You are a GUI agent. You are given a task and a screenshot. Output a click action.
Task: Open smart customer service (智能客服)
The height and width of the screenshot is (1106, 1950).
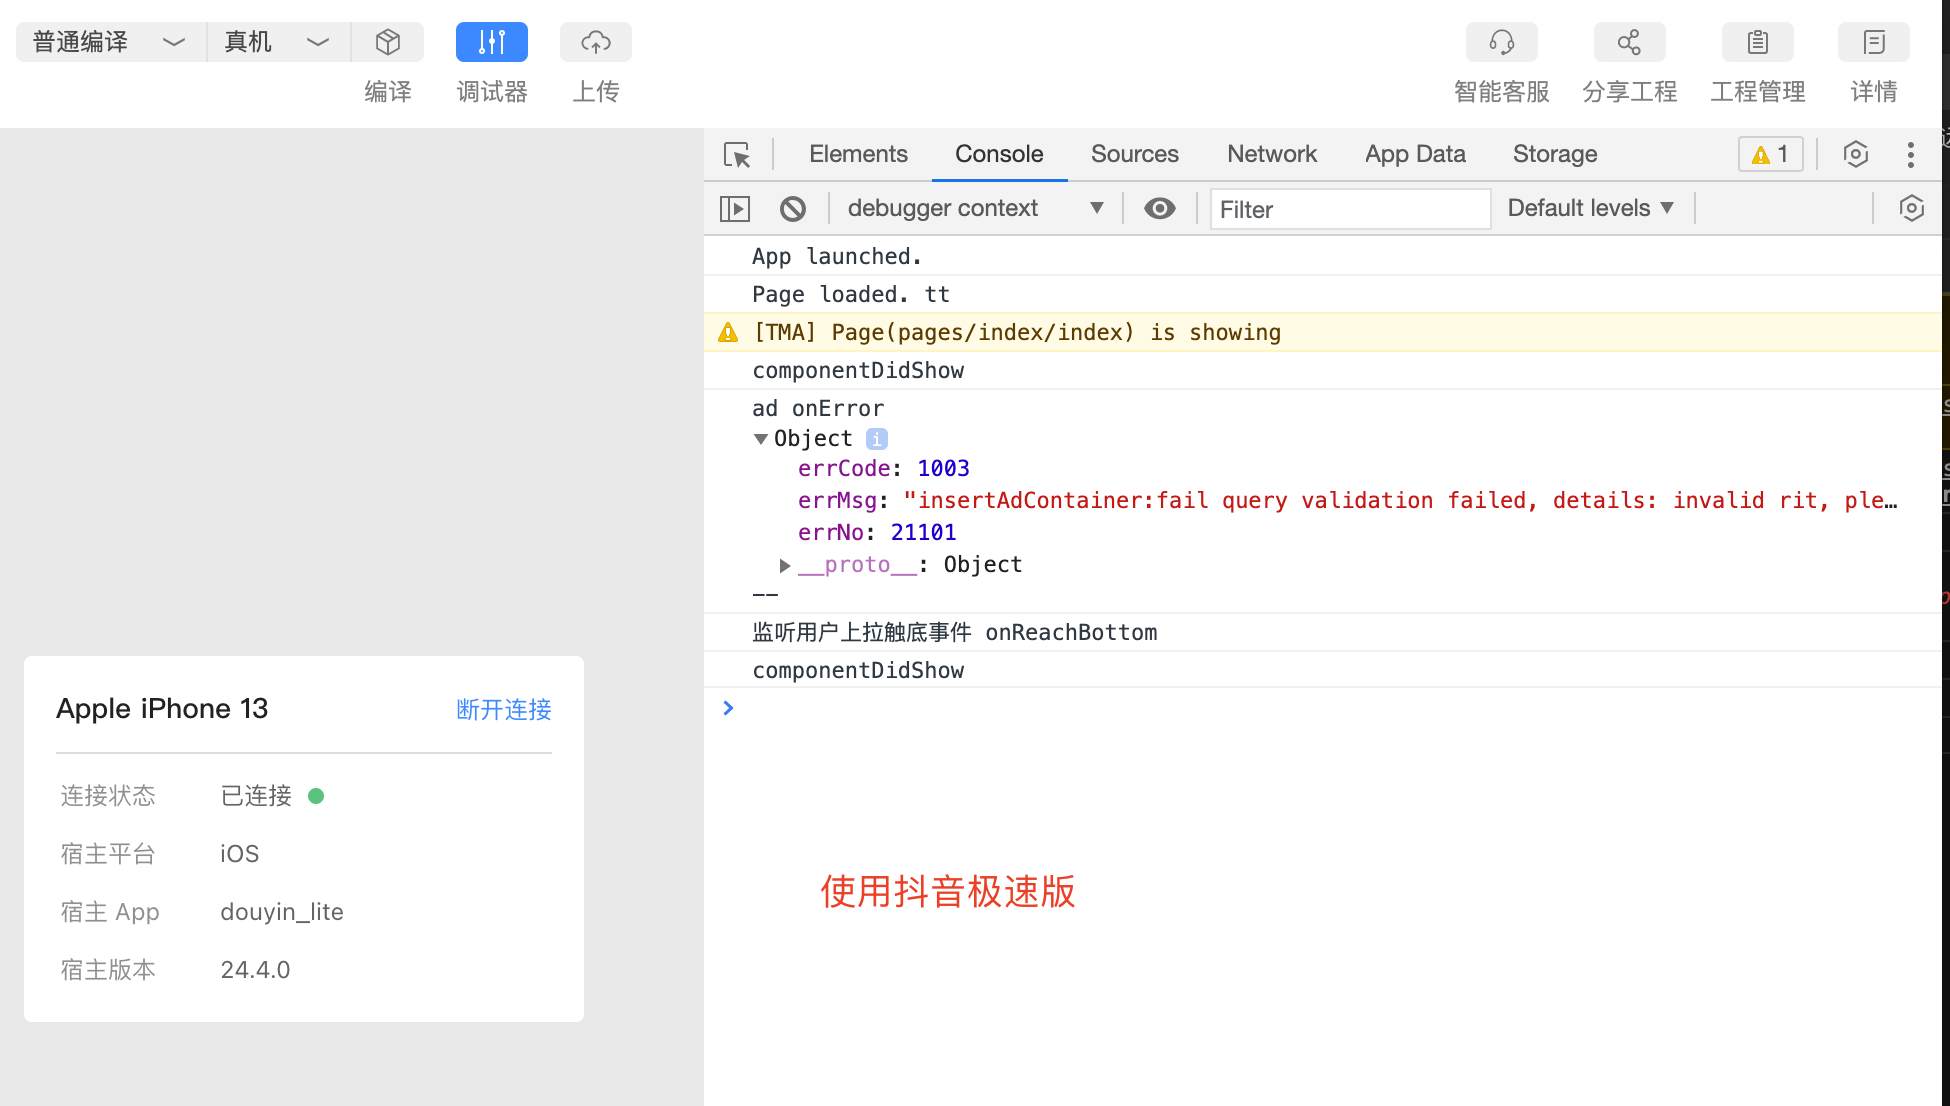[x=1501, y=42]
